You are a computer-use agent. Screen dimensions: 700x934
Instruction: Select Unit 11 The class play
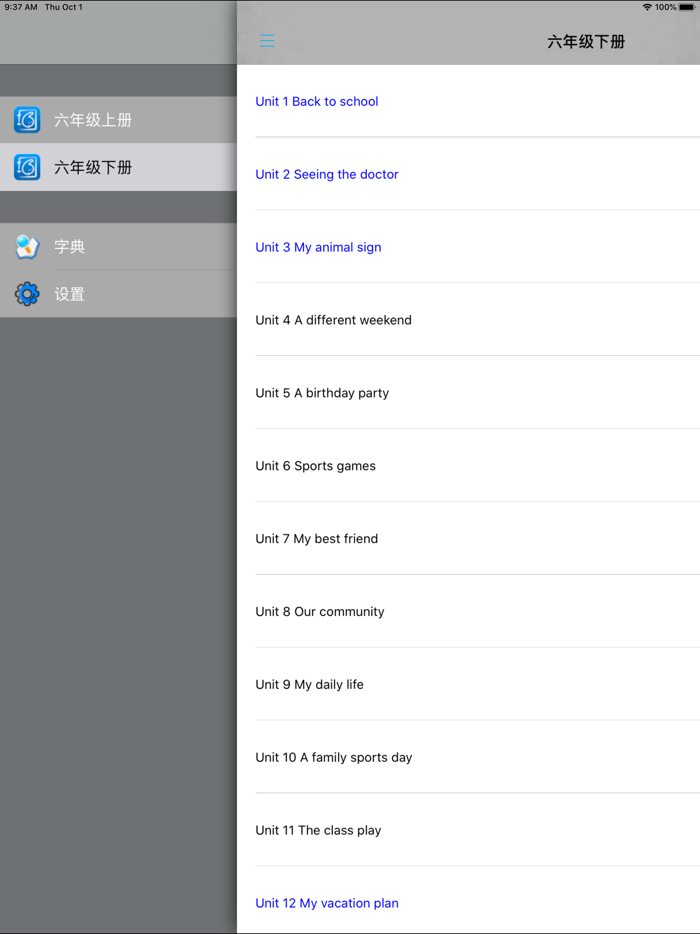[468, 830]
